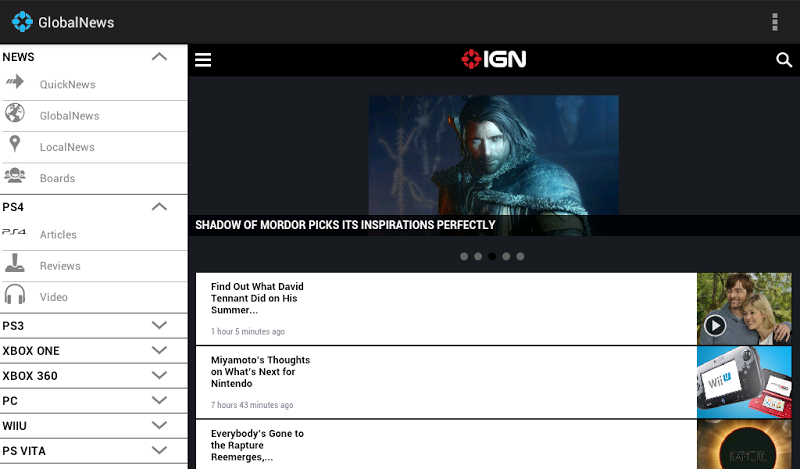This screenshot has height=469, width=800.
Task: Expand the XBOX 360 section
Action: [159, 375]
